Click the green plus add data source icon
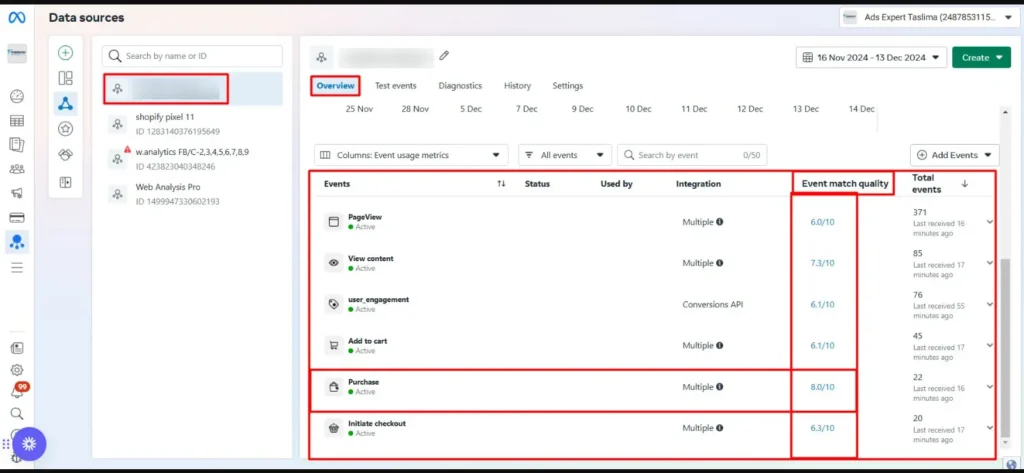Screen dimensions: 1024x473 click(x=65, y=53)
